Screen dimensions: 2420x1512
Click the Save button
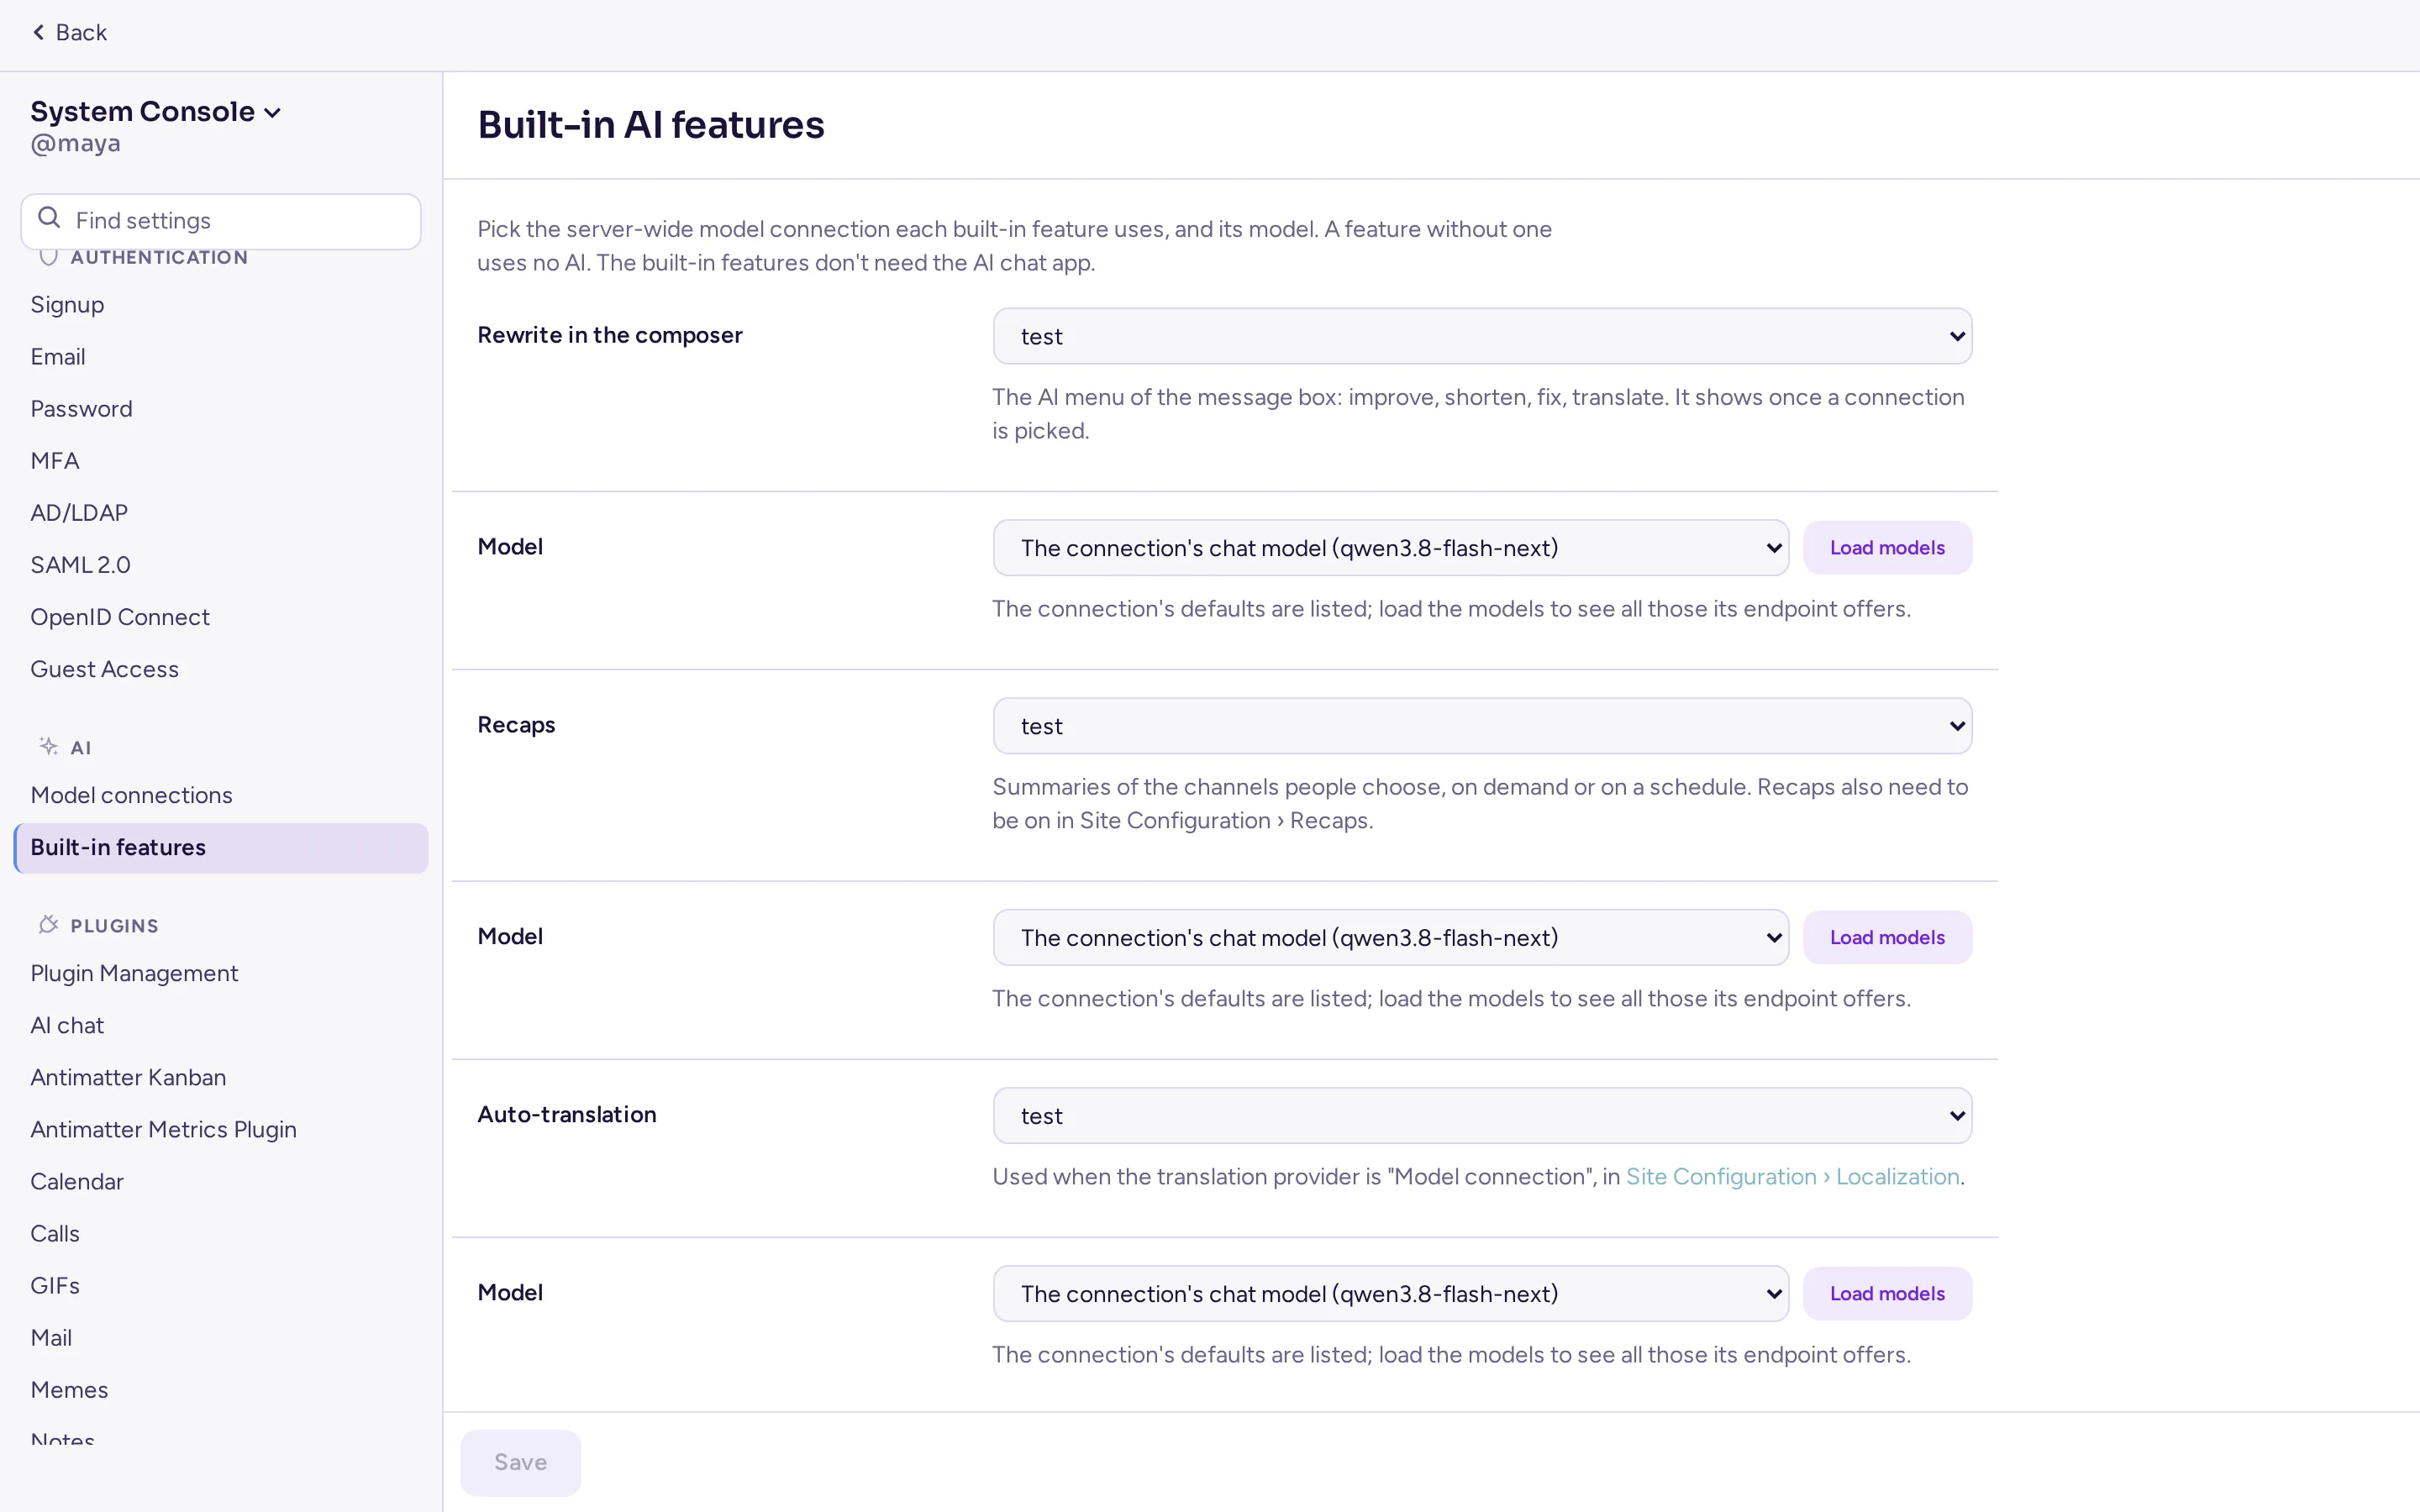tap(520, 1462)
